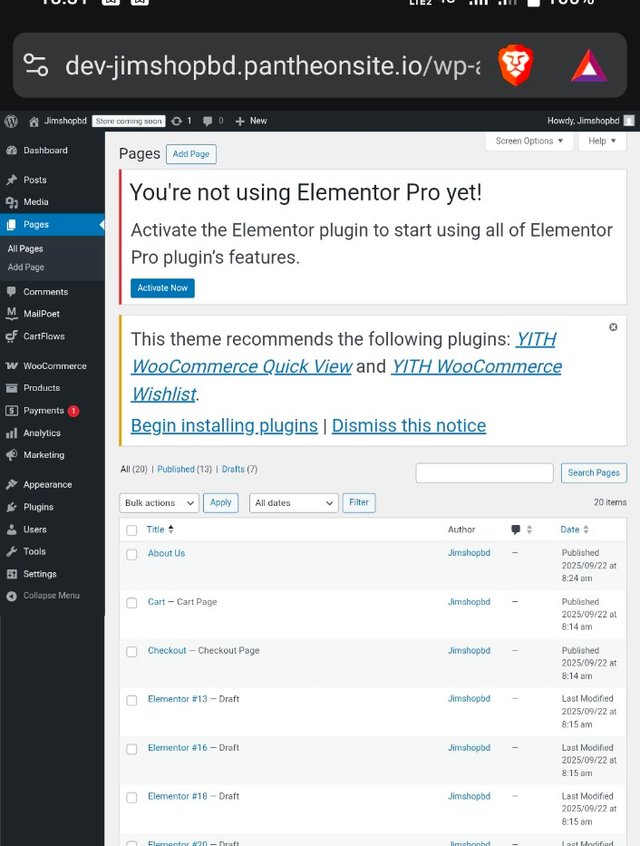Click the Dashboard gauge icon in sidebar
The image size is (640, 846).
[x=11, y=150]
